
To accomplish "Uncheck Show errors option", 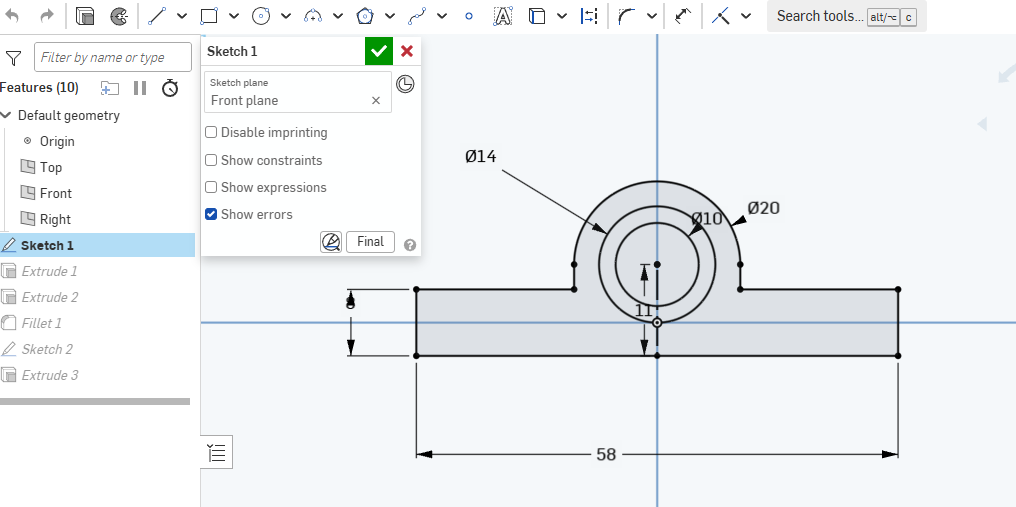I will [211, 214].
